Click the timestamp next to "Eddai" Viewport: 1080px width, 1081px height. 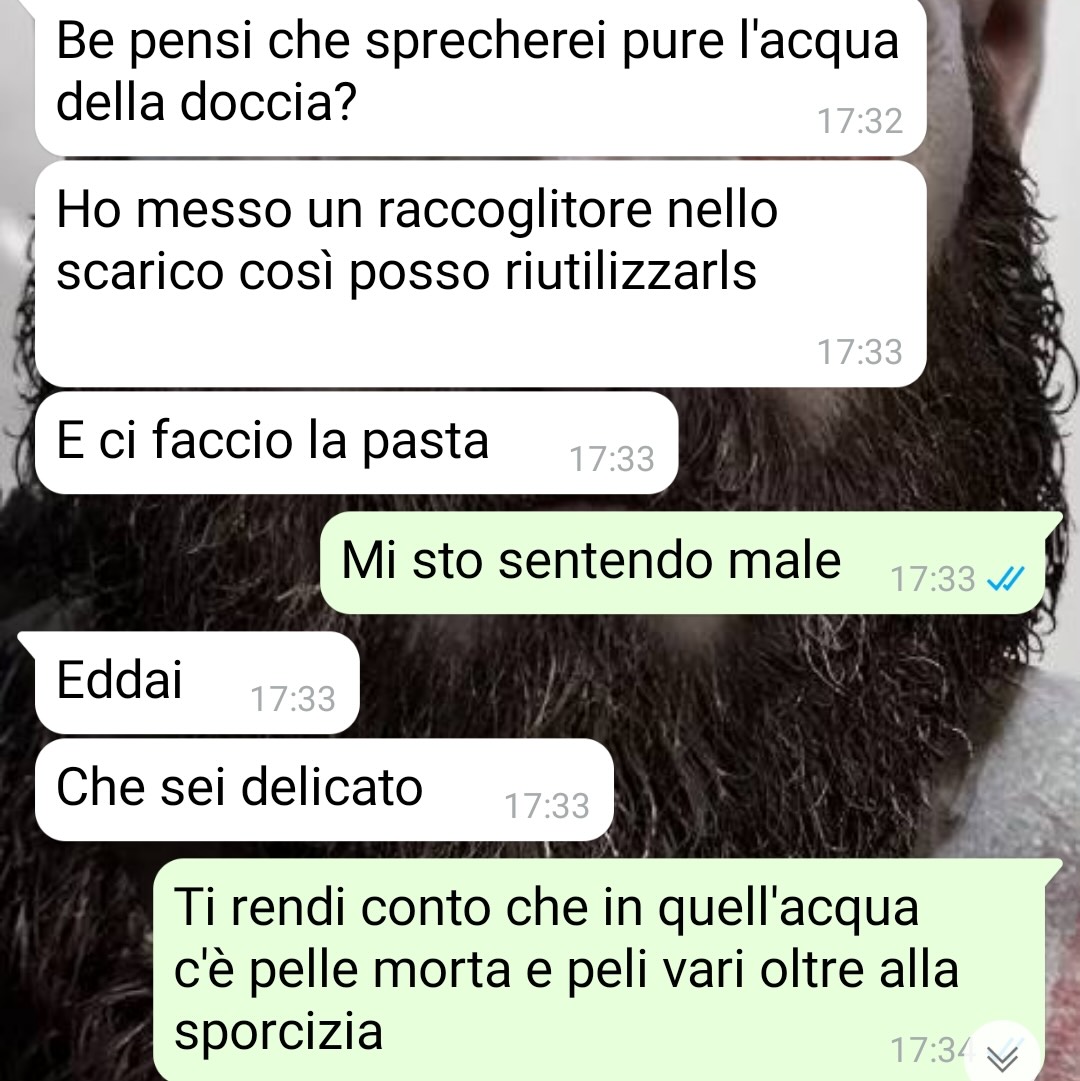click(x=292, y=699)
